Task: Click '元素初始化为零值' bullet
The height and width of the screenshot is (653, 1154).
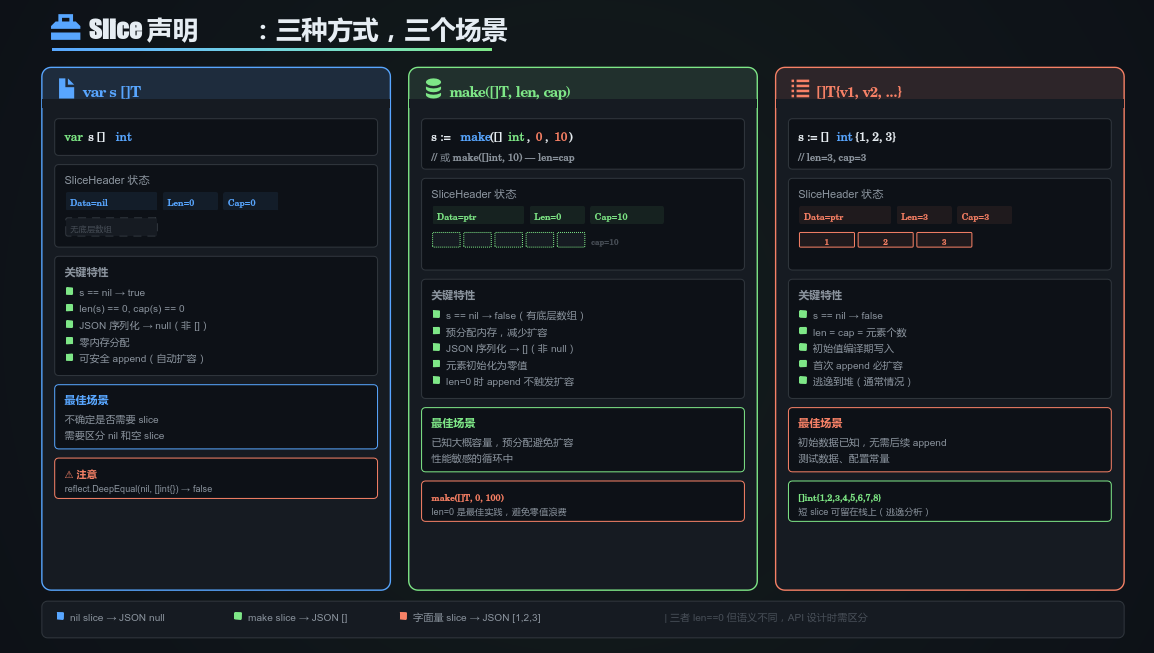Action: 486,366
